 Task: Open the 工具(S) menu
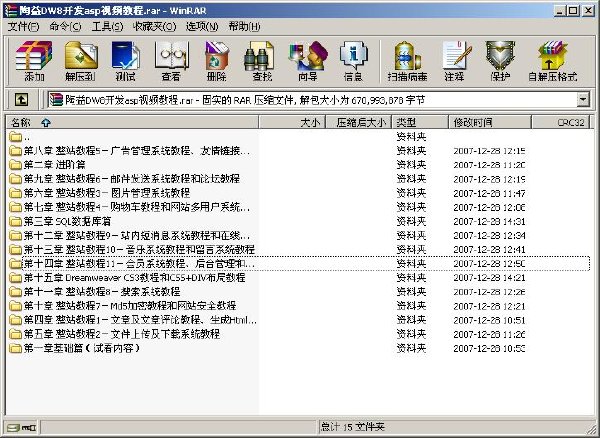click(x=107, y=26)
